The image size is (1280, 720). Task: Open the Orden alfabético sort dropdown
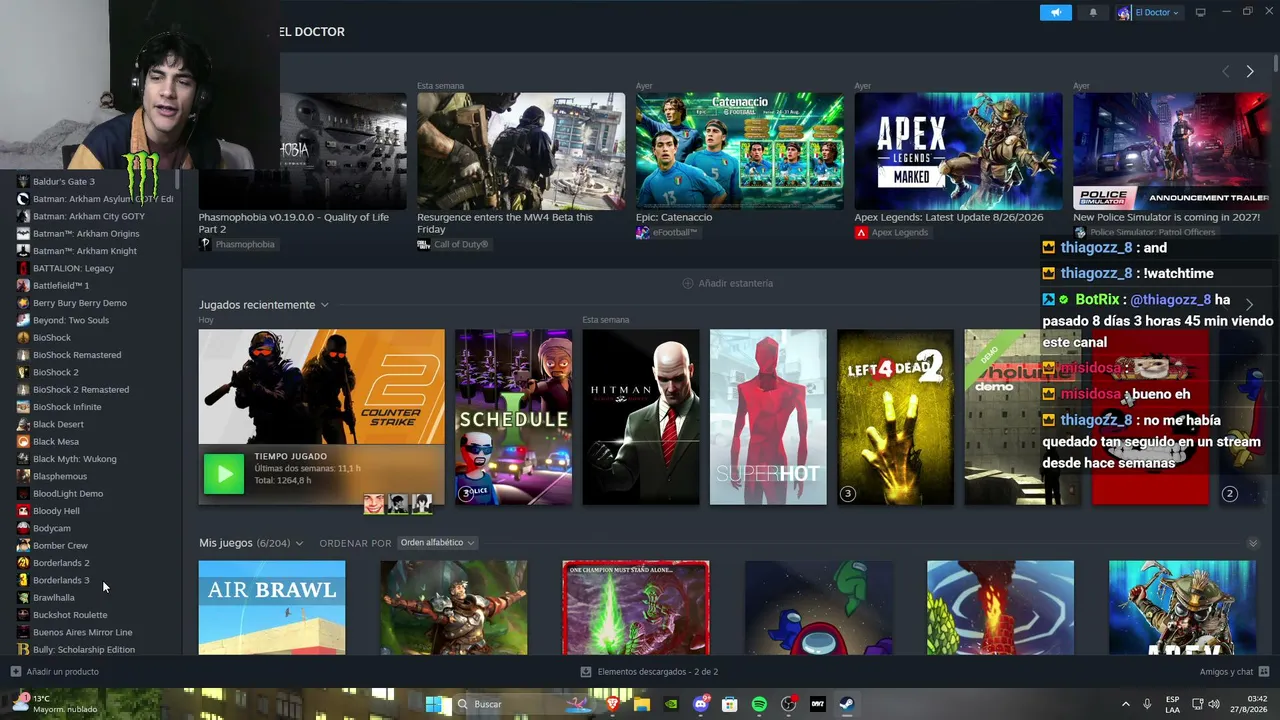437,543
